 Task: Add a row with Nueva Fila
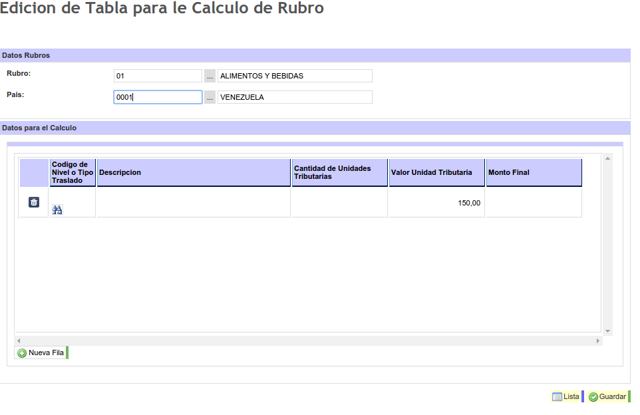click(41, 353)
